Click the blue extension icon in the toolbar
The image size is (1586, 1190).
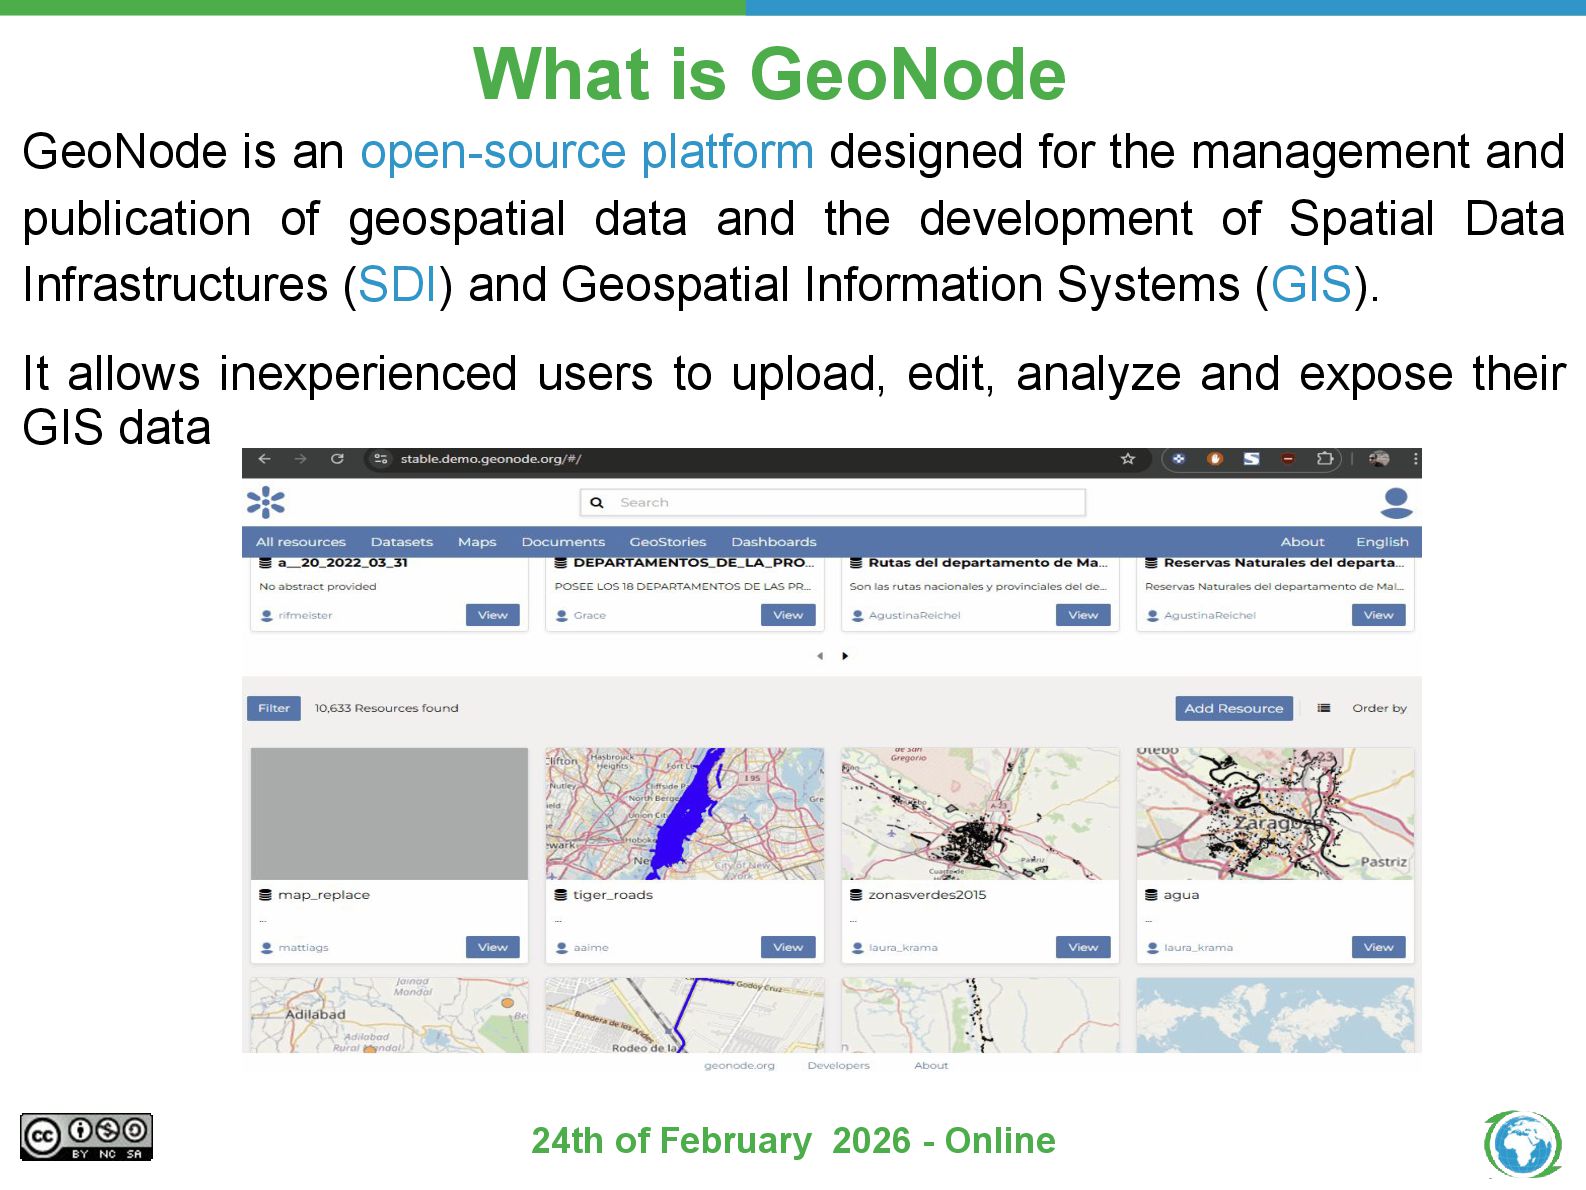point(1179,459)
